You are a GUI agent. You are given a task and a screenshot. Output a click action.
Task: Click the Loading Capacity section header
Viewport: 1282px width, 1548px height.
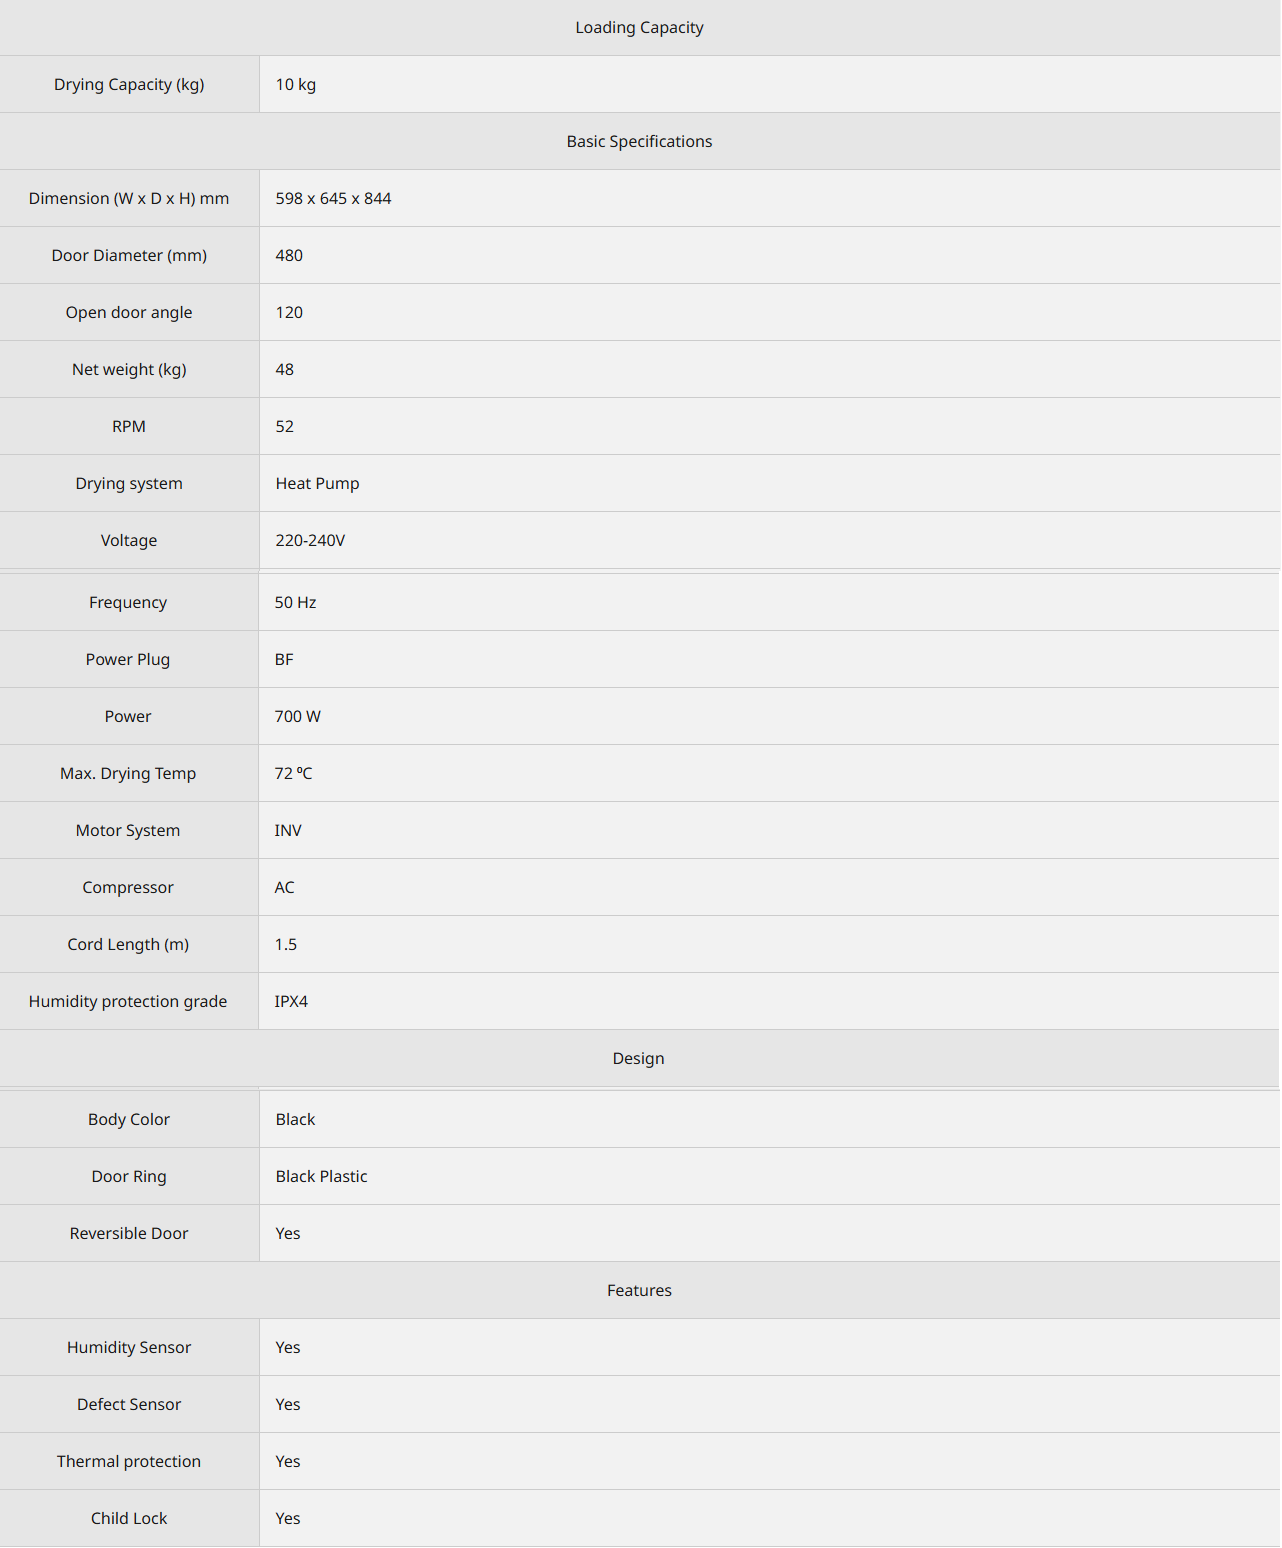point(639,28)
